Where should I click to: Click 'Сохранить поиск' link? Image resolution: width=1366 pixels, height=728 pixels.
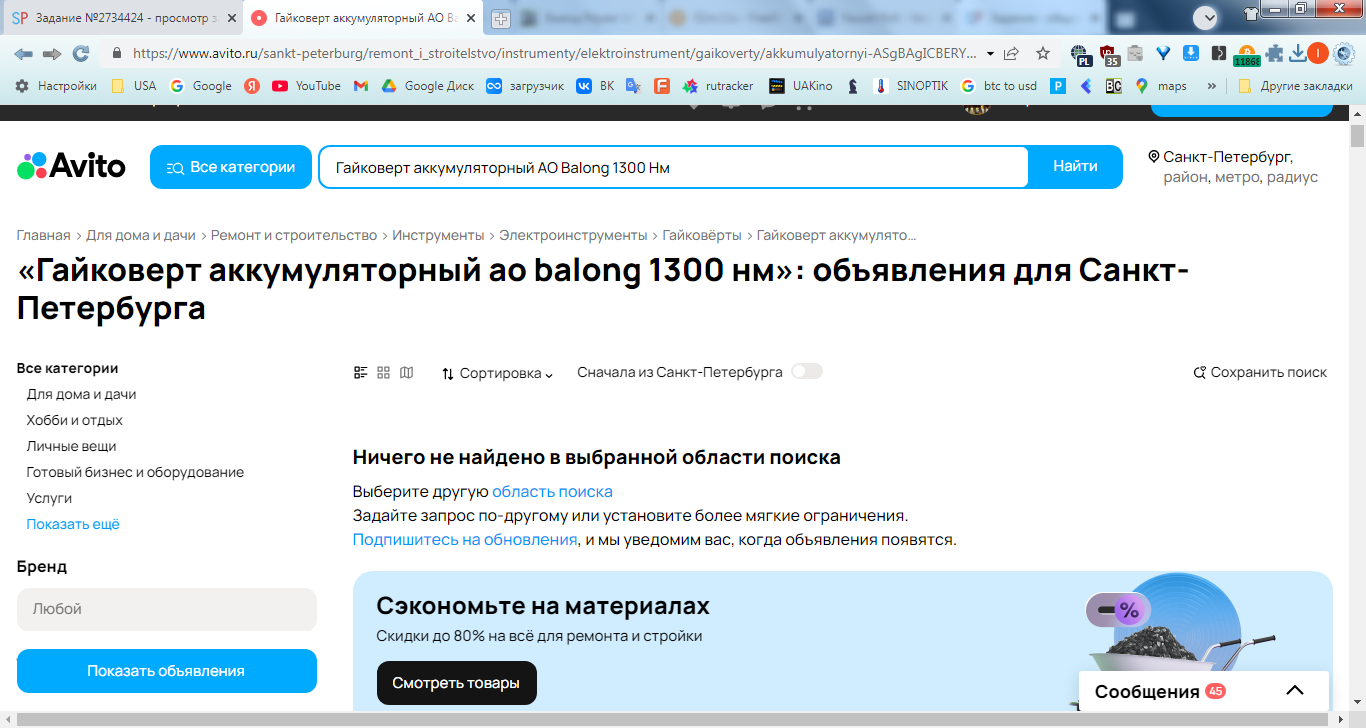pos(1260,373)
